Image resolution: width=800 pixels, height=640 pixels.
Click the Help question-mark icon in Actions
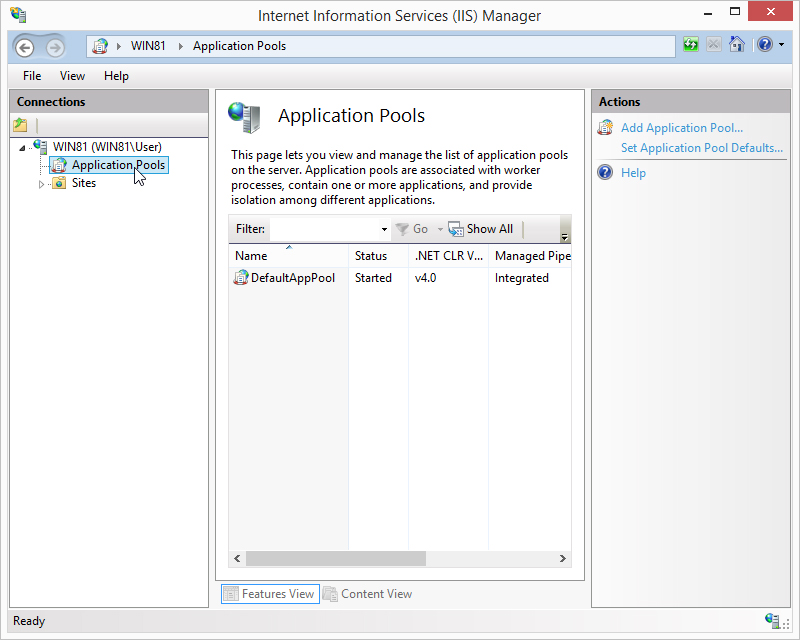click(x=605, y=173)
